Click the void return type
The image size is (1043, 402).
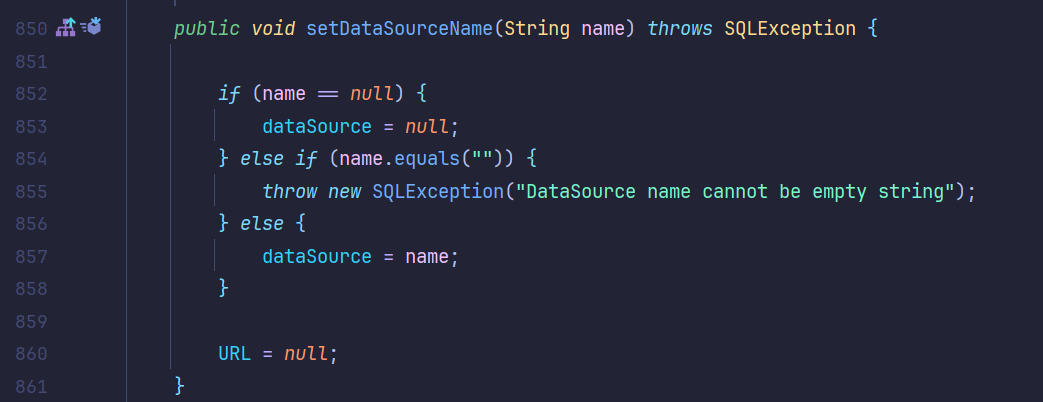(274, 28)
